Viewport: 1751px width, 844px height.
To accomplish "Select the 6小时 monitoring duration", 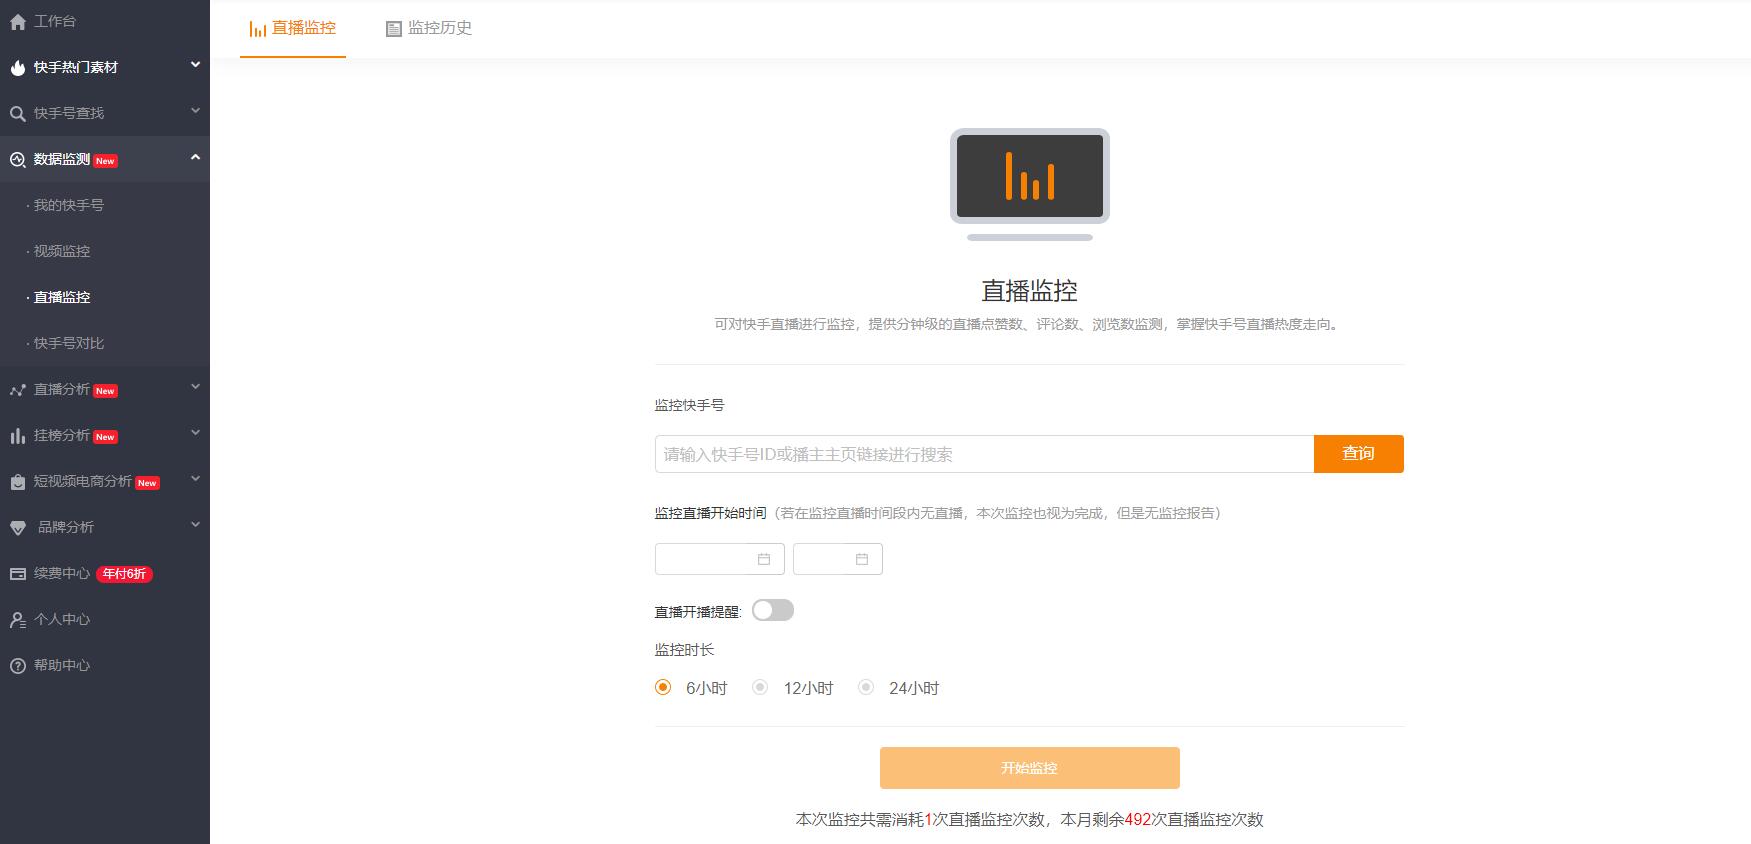I will (x=663, y=687).
